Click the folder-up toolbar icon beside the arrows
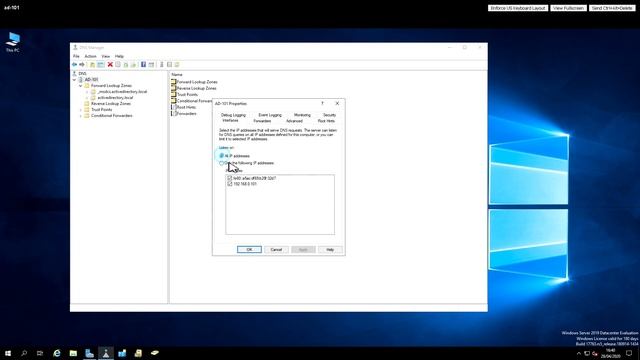The width and height of the screenshot is (640, 360). (x=93, y=64)
